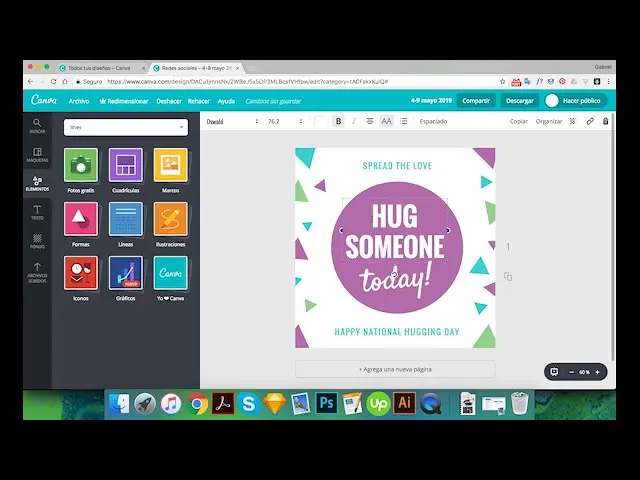Screen dimensions: 640x480
Task: Select the Cuadrículas grid category
Action: pyautogui.click(x=126, y=165)
